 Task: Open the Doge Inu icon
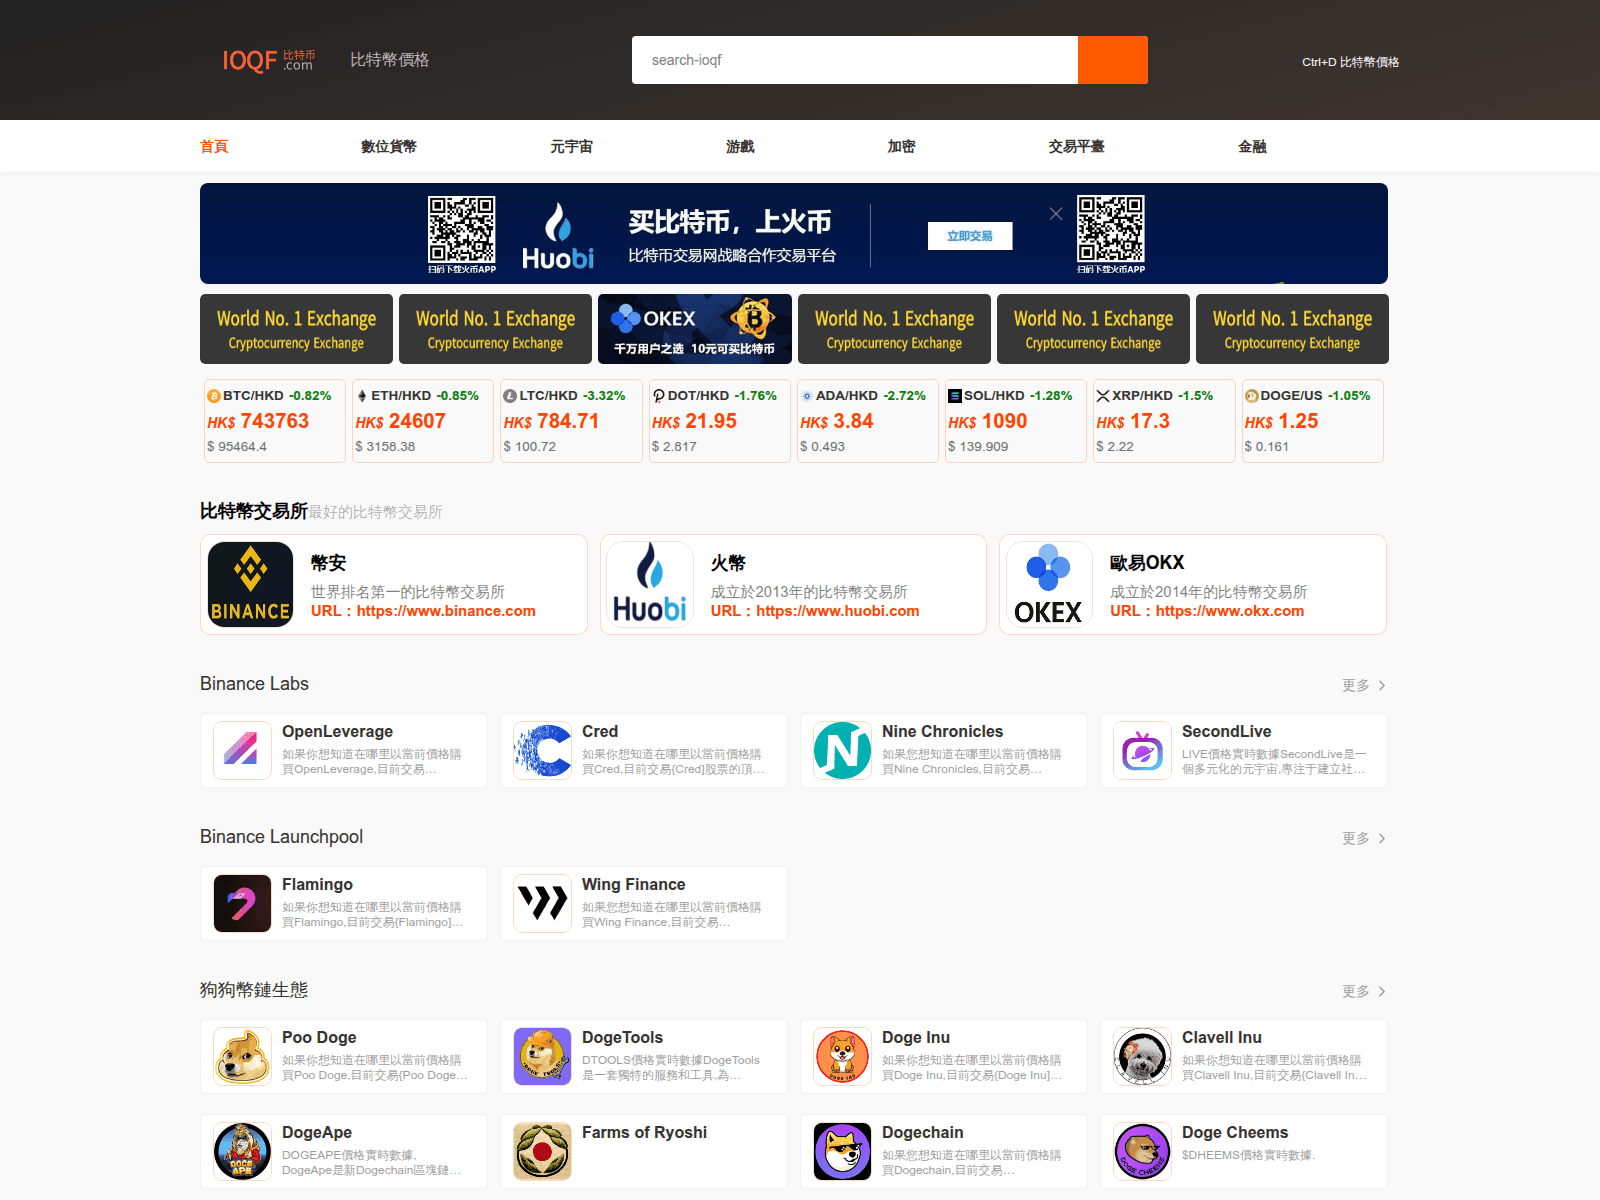tap(842, 1056)
